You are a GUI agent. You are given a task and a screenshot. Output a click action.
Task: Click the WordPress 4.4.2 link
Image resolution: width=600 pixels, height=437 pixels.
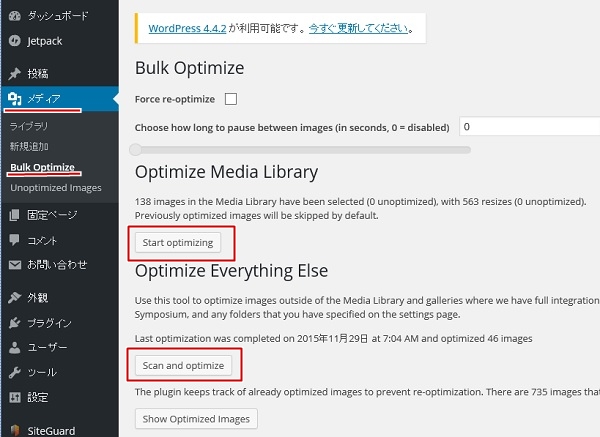(x=187, y=28)
